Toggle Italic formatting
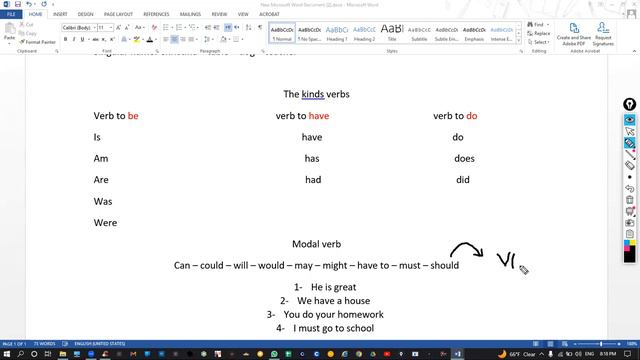The width and height of the screenshot is (640, 360). pos(74,40)
